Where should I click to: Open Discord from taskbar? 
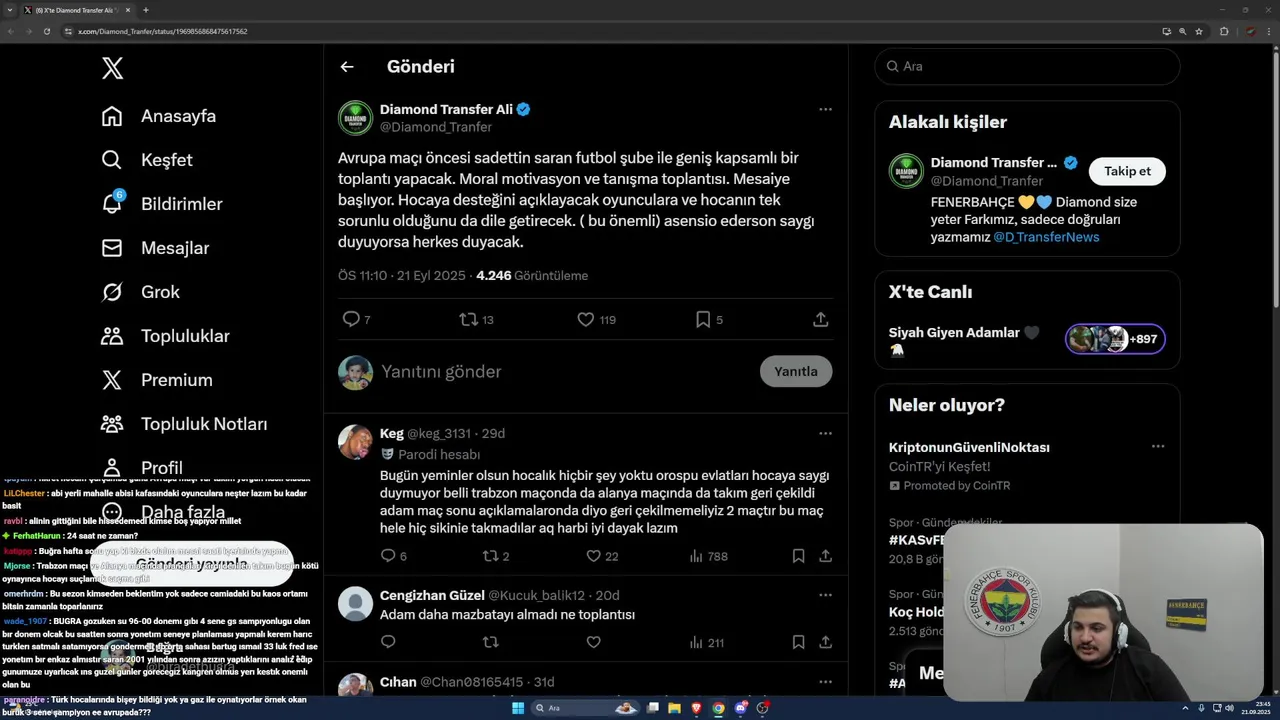click(x=741, y=708)
